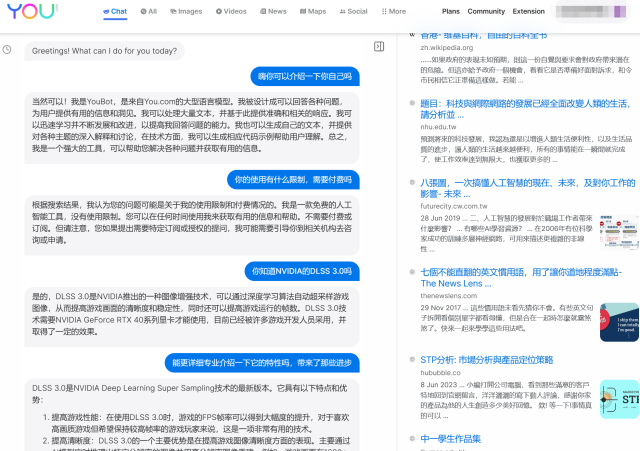Click the hububble.co result thumbnail
Image resolution: width=640 pixels, height=451 pixels.
[619, 399]
